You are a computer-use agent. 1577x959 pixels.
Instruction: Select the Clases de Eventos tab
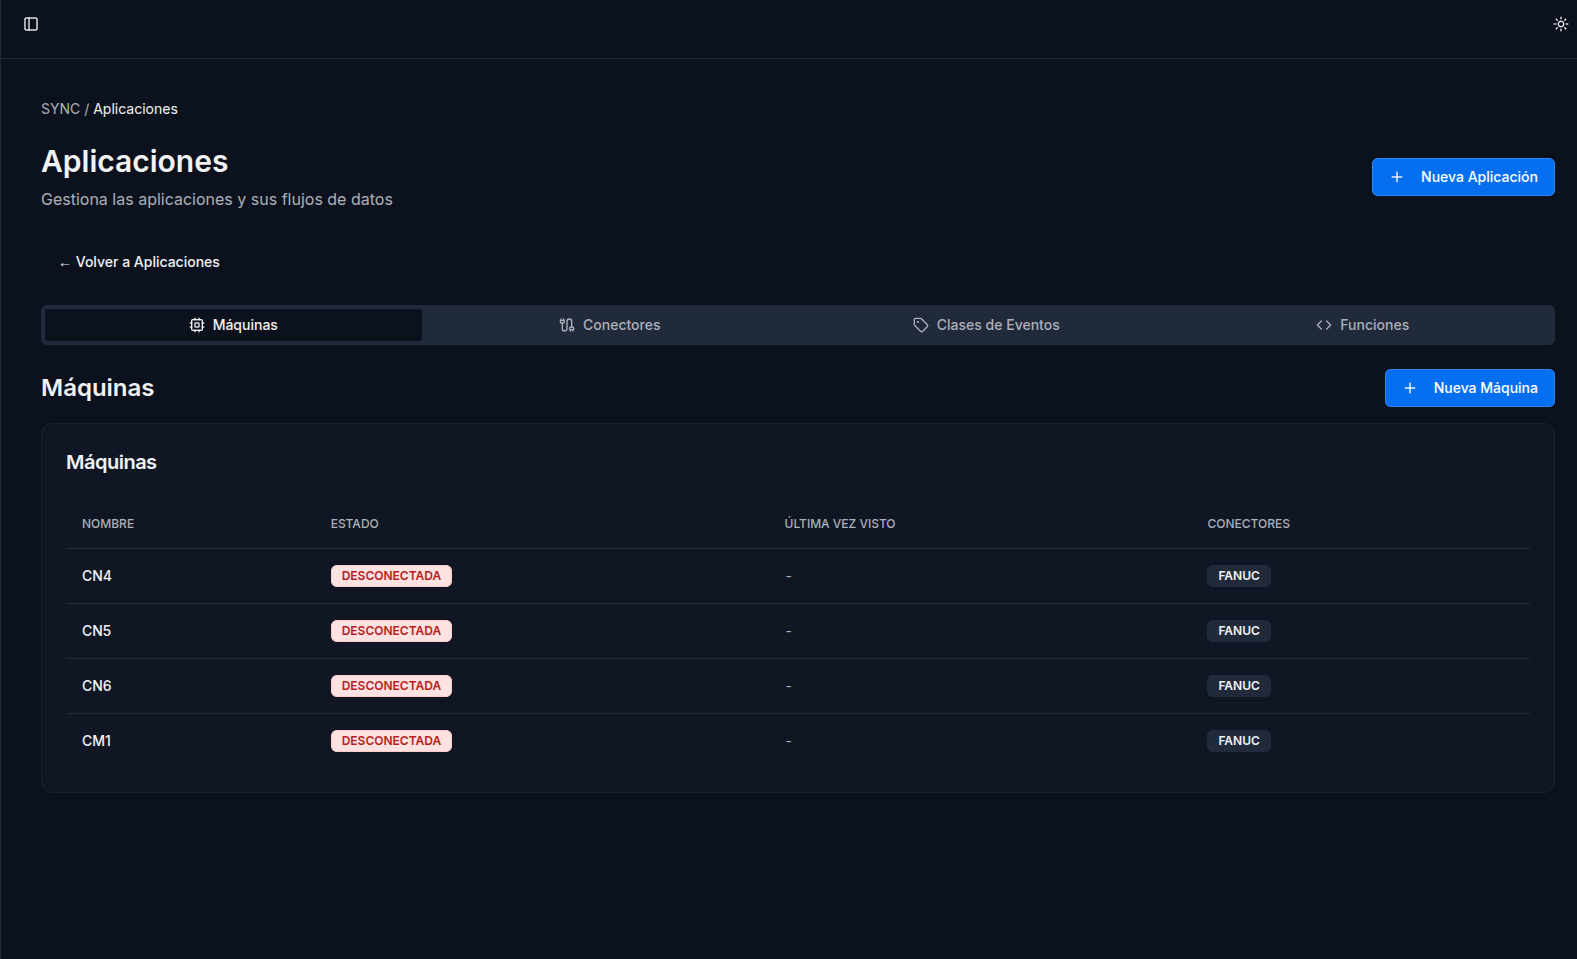click(986, 325)
